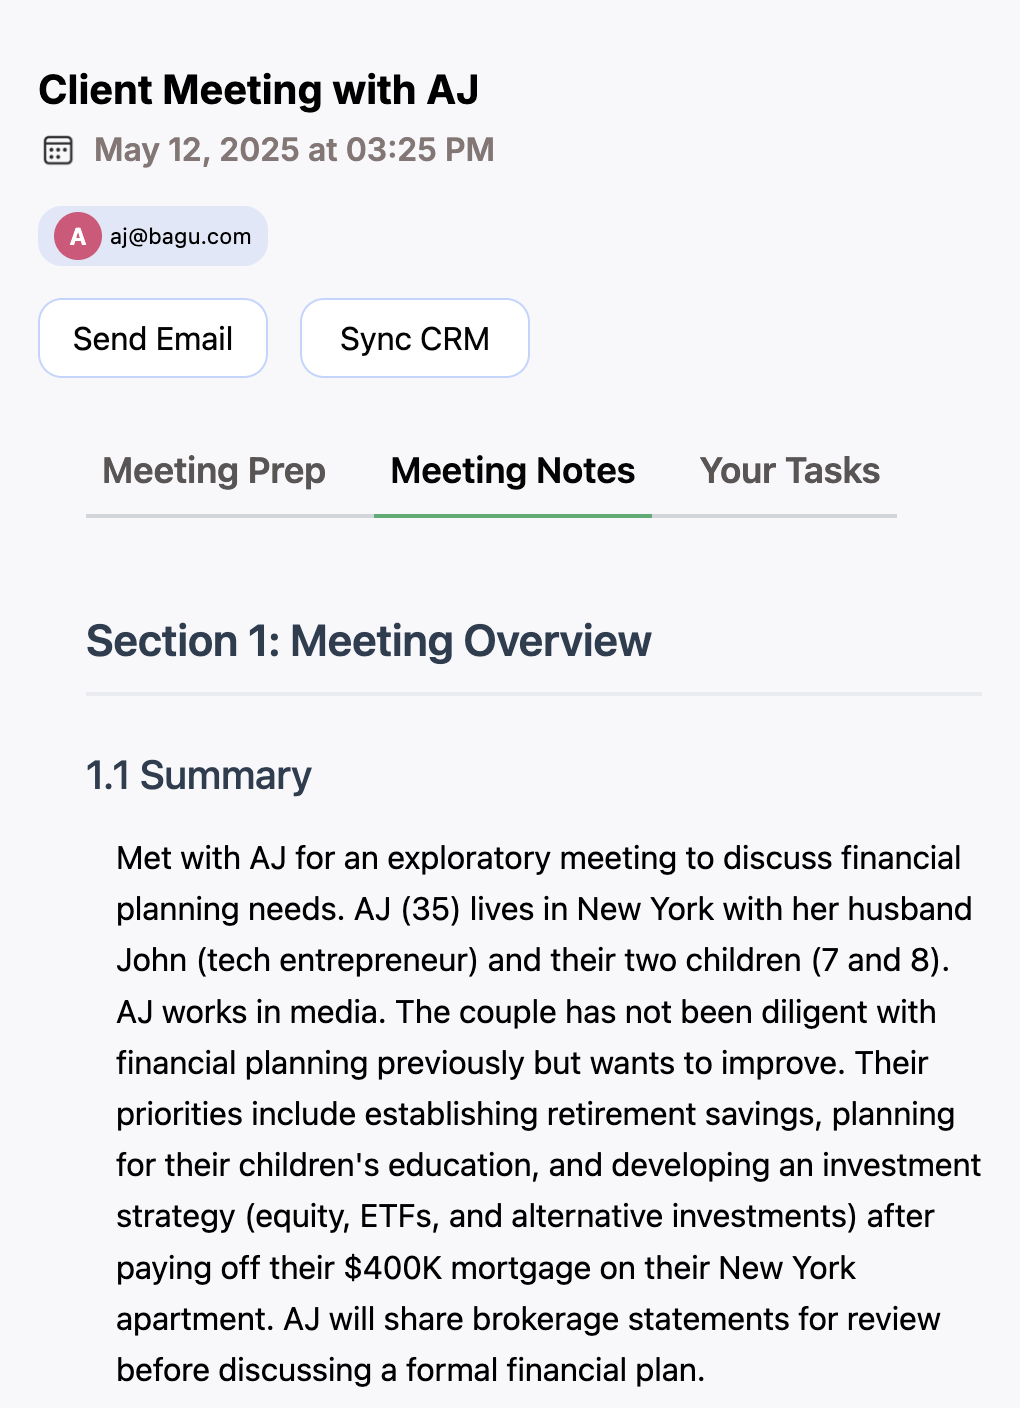This screenshot has height=1408, width=1020.
Task: Switch to the Meeting Prep tab
Action: (x=214, y=471)
